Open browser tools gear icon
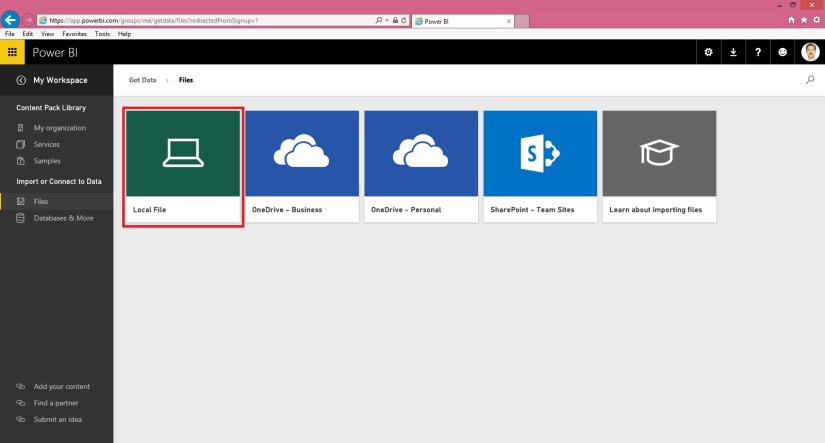Image resolution: width=825 pixels, height=443 pixels. coord(817,20)
